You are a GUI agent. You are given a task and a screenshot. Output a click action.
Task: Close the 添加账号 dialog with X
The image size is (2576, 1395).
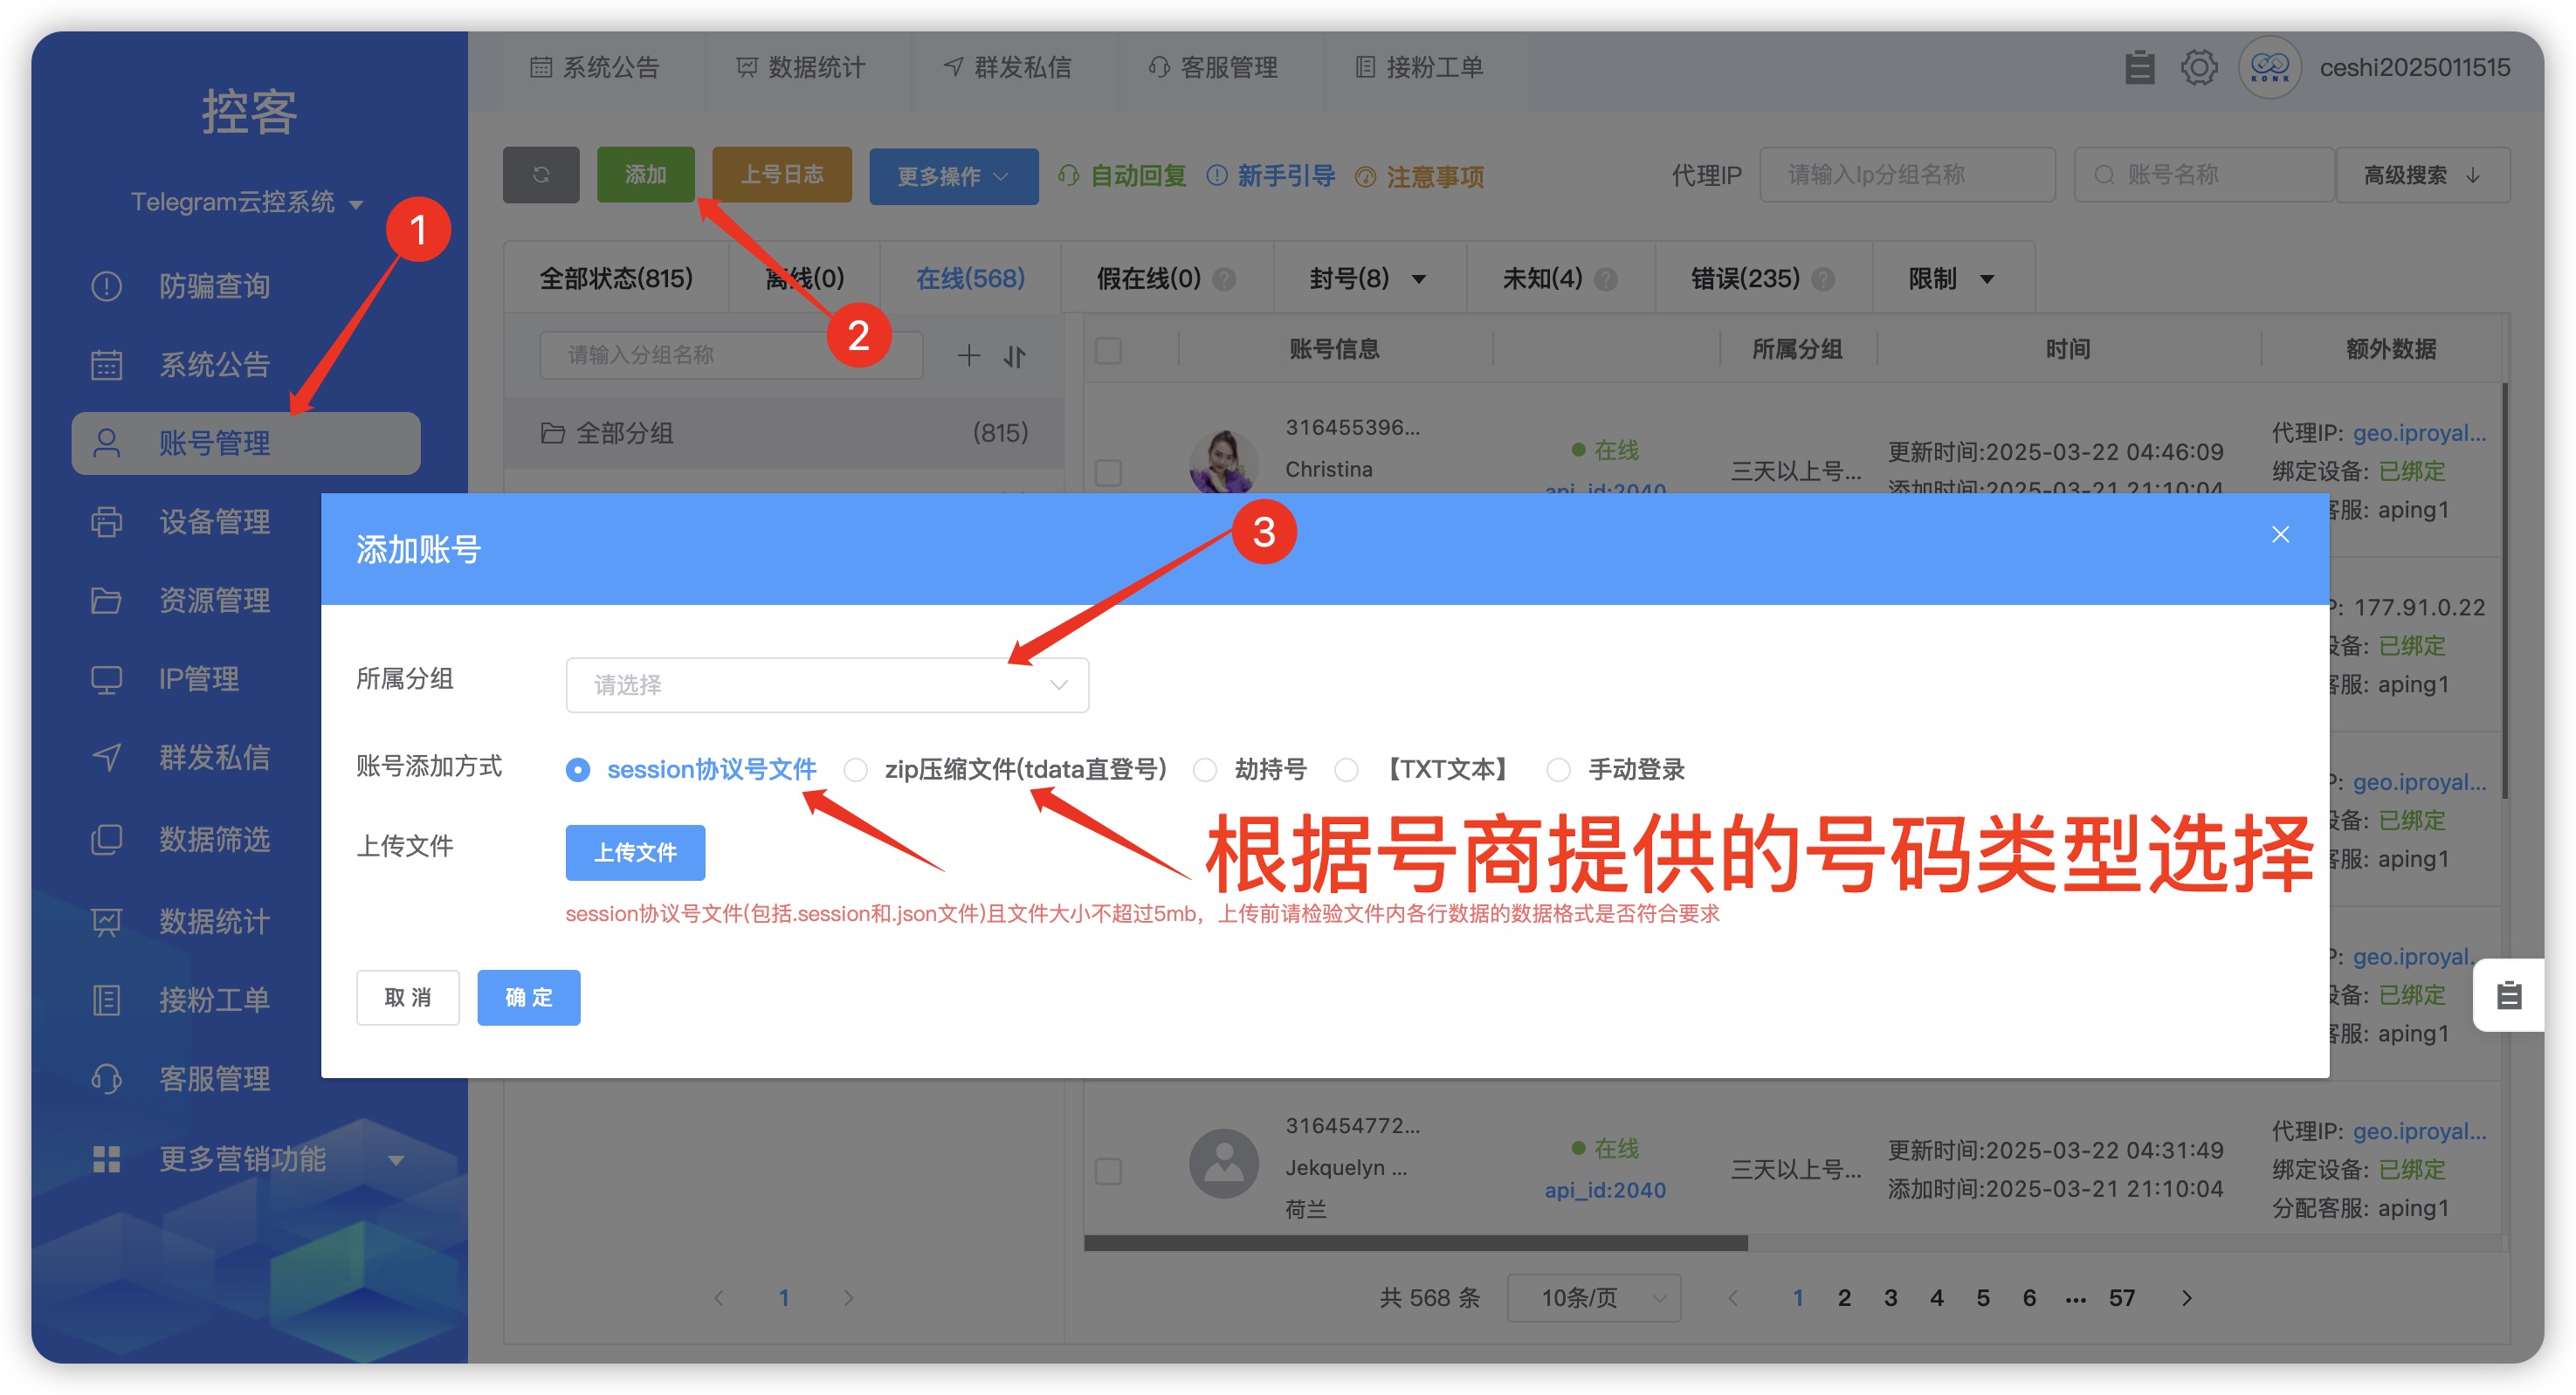point(2280,535)
